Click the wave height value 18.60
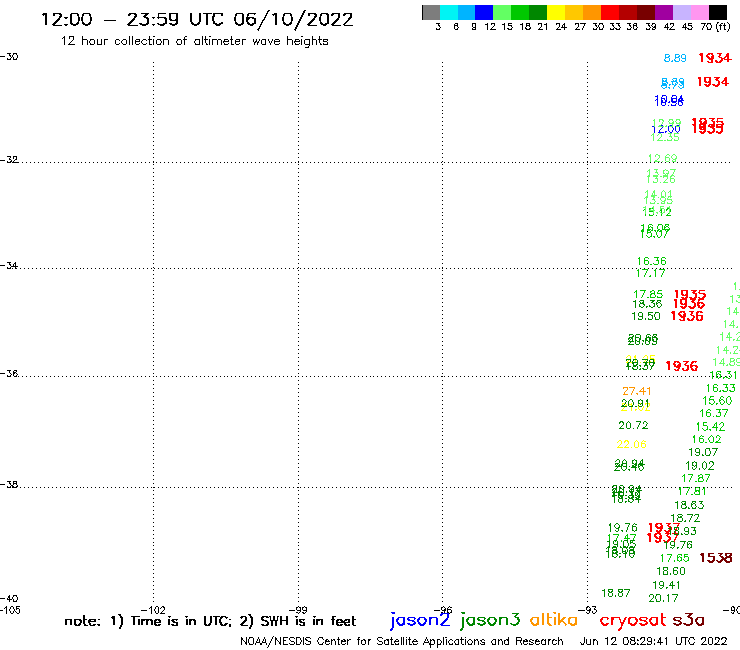740x650 pixels. click(x=671, y=571)
